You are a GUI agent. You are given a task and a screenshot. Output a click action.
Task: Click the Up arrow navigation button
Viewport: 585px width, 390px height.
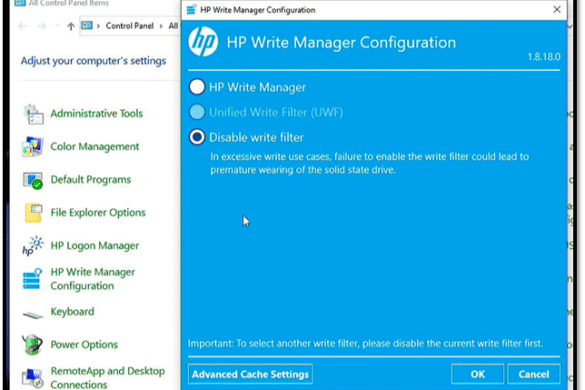(x=71, y=26)
